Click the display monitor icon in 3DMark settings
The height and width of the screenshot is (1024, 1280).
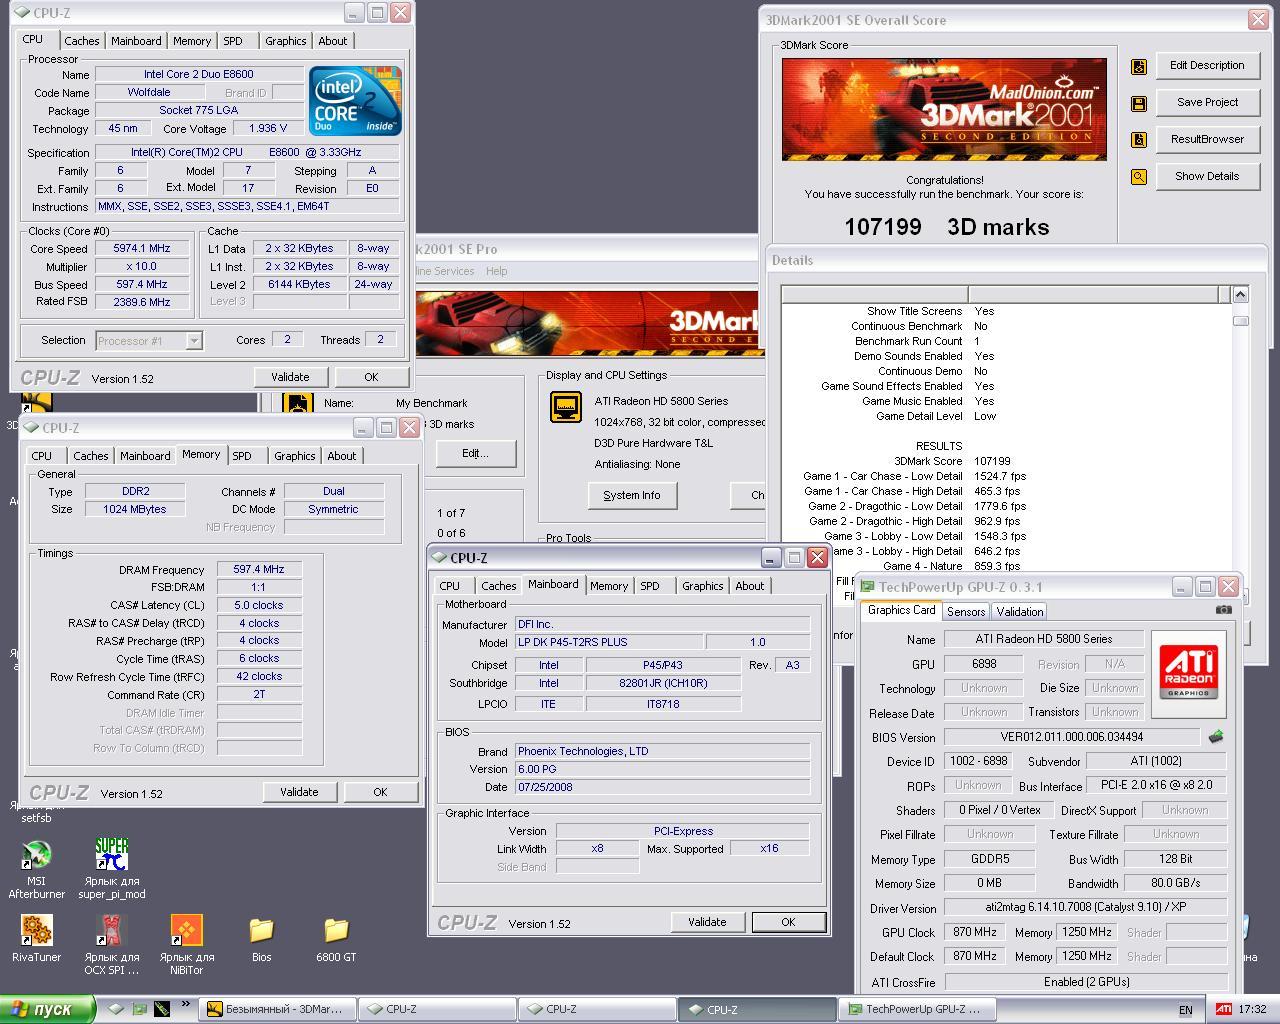pyautogui.click(x=566, y=406)
